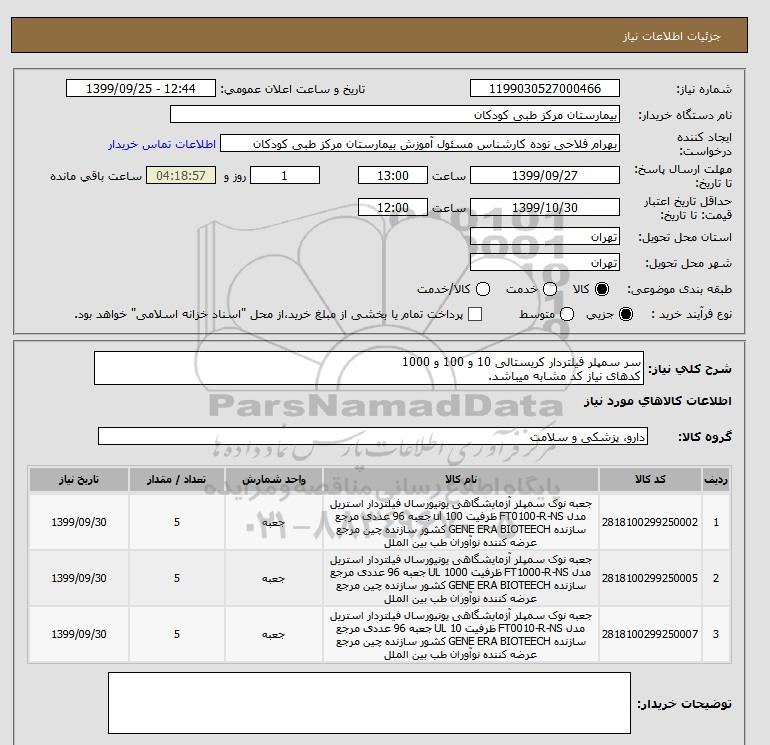Click the announcement date field 1399/09/25 - 12:44
This screenshot has width=770, height=745.
(141, 88)
